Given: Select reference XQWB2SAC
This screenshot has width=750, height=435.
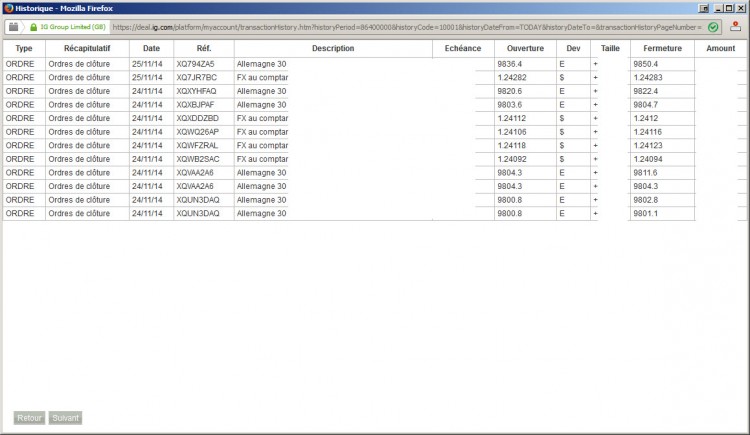Looking at the screenshot, I should pyautogui.click(x=198, y=159).
